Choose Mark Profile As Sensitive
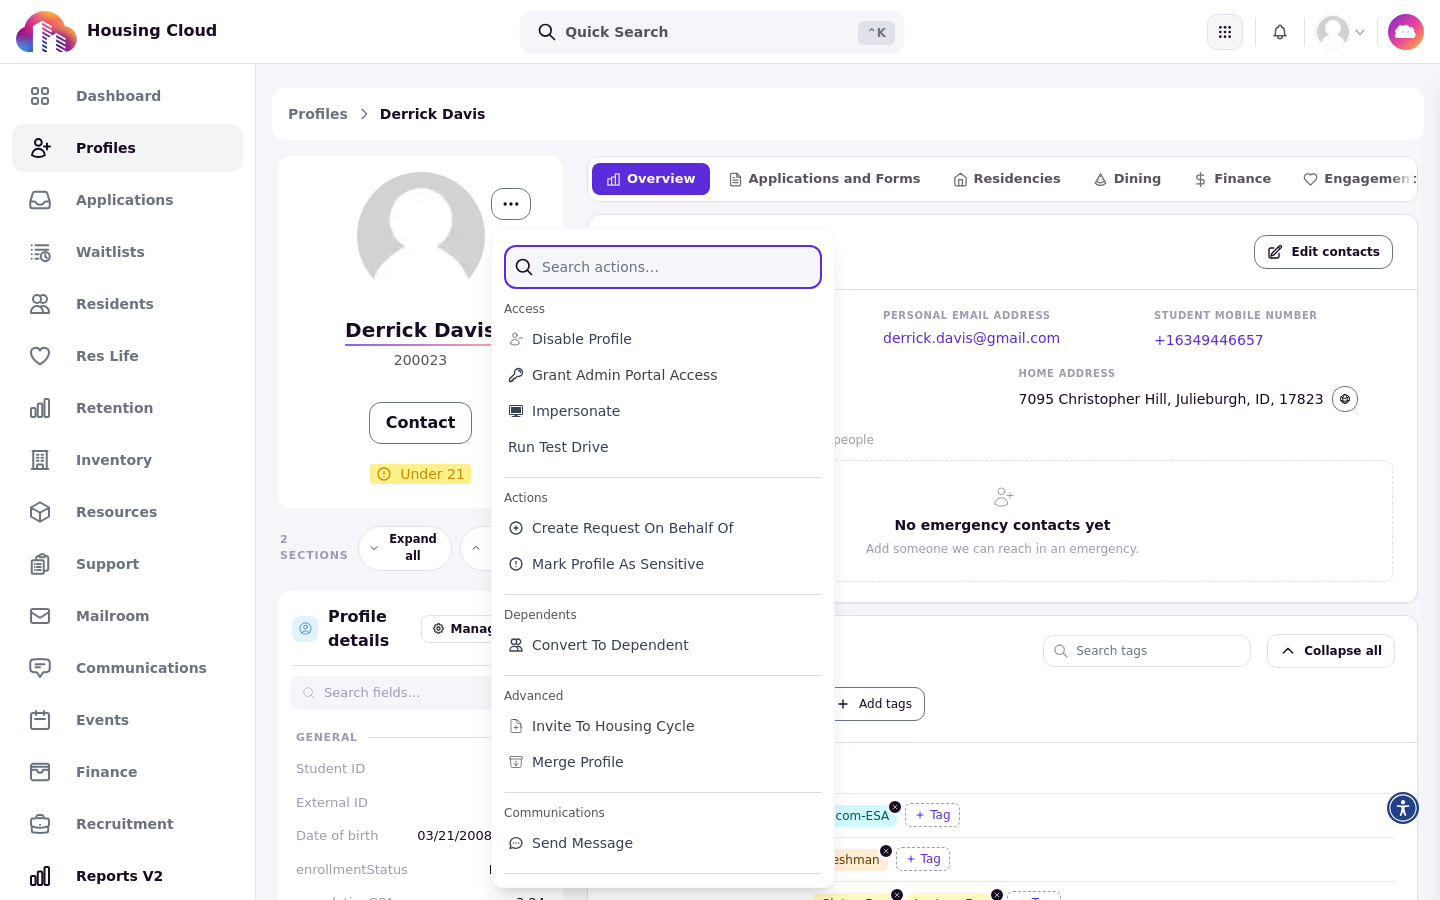Viewport: 1440px width, 900px height. (663, 564)
